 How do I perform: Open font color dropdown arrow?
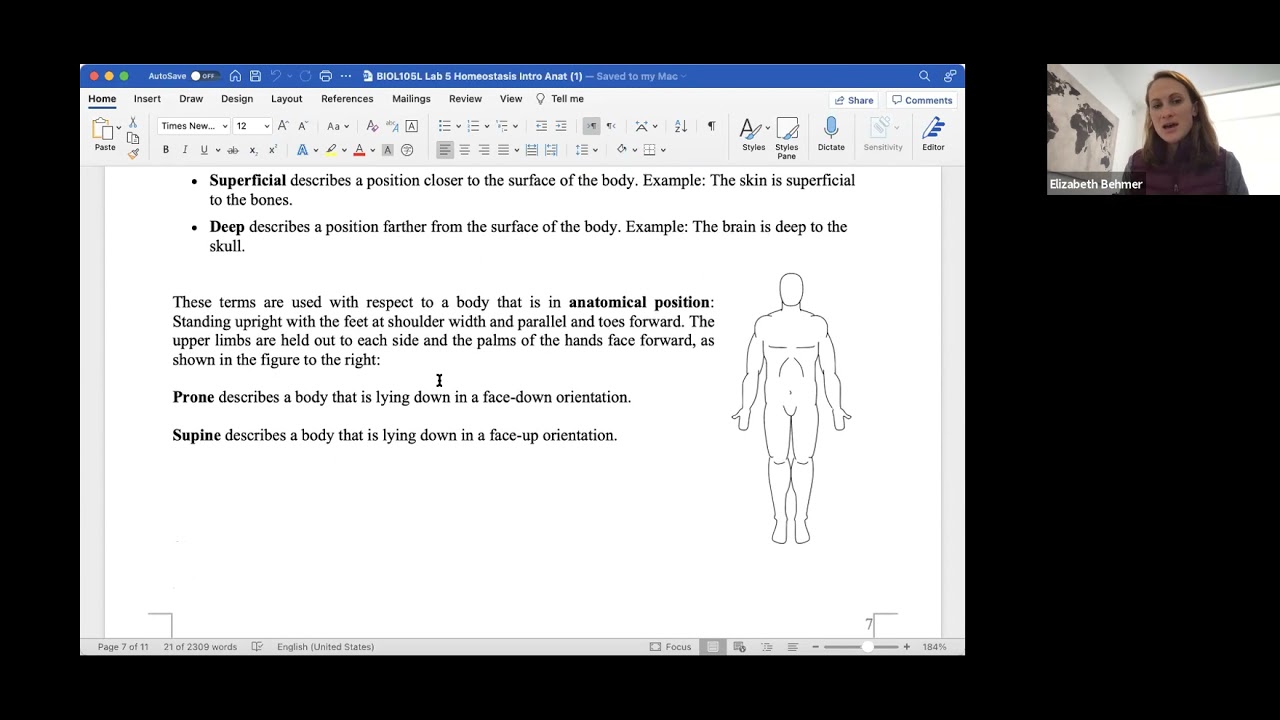pyautogui.click(x=372, y=150)
